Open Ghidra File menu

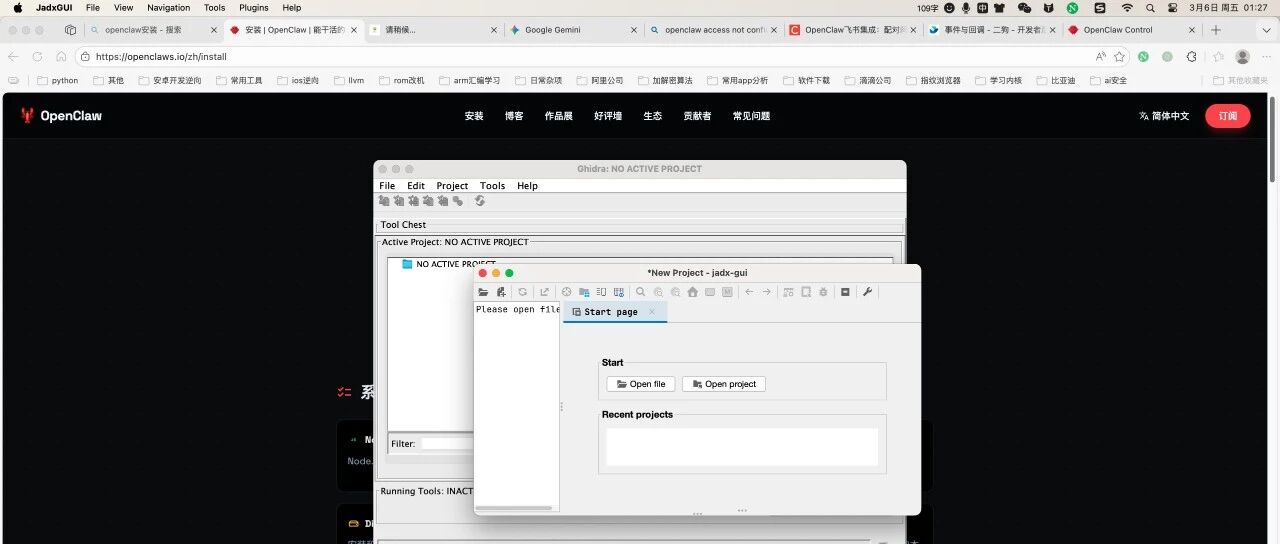coord(387,186)
